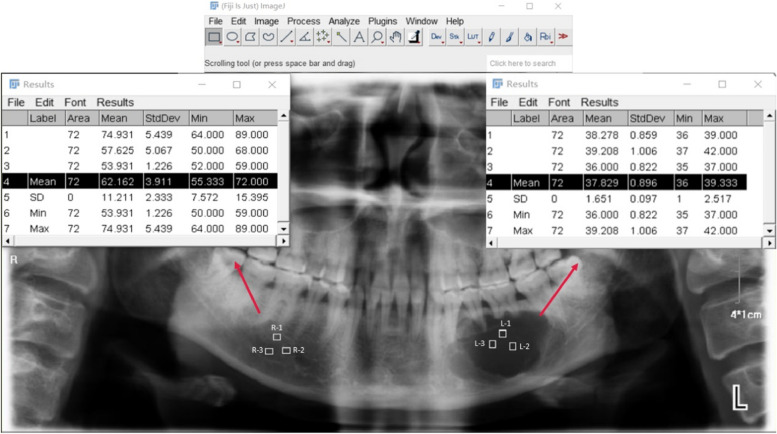Click down scroll arrow in right Results table

769,231
